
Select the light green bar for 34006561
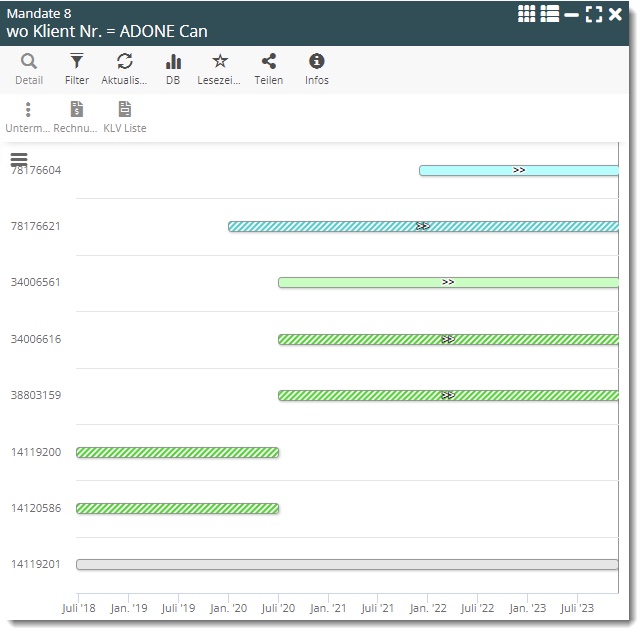tap(447, 283)
